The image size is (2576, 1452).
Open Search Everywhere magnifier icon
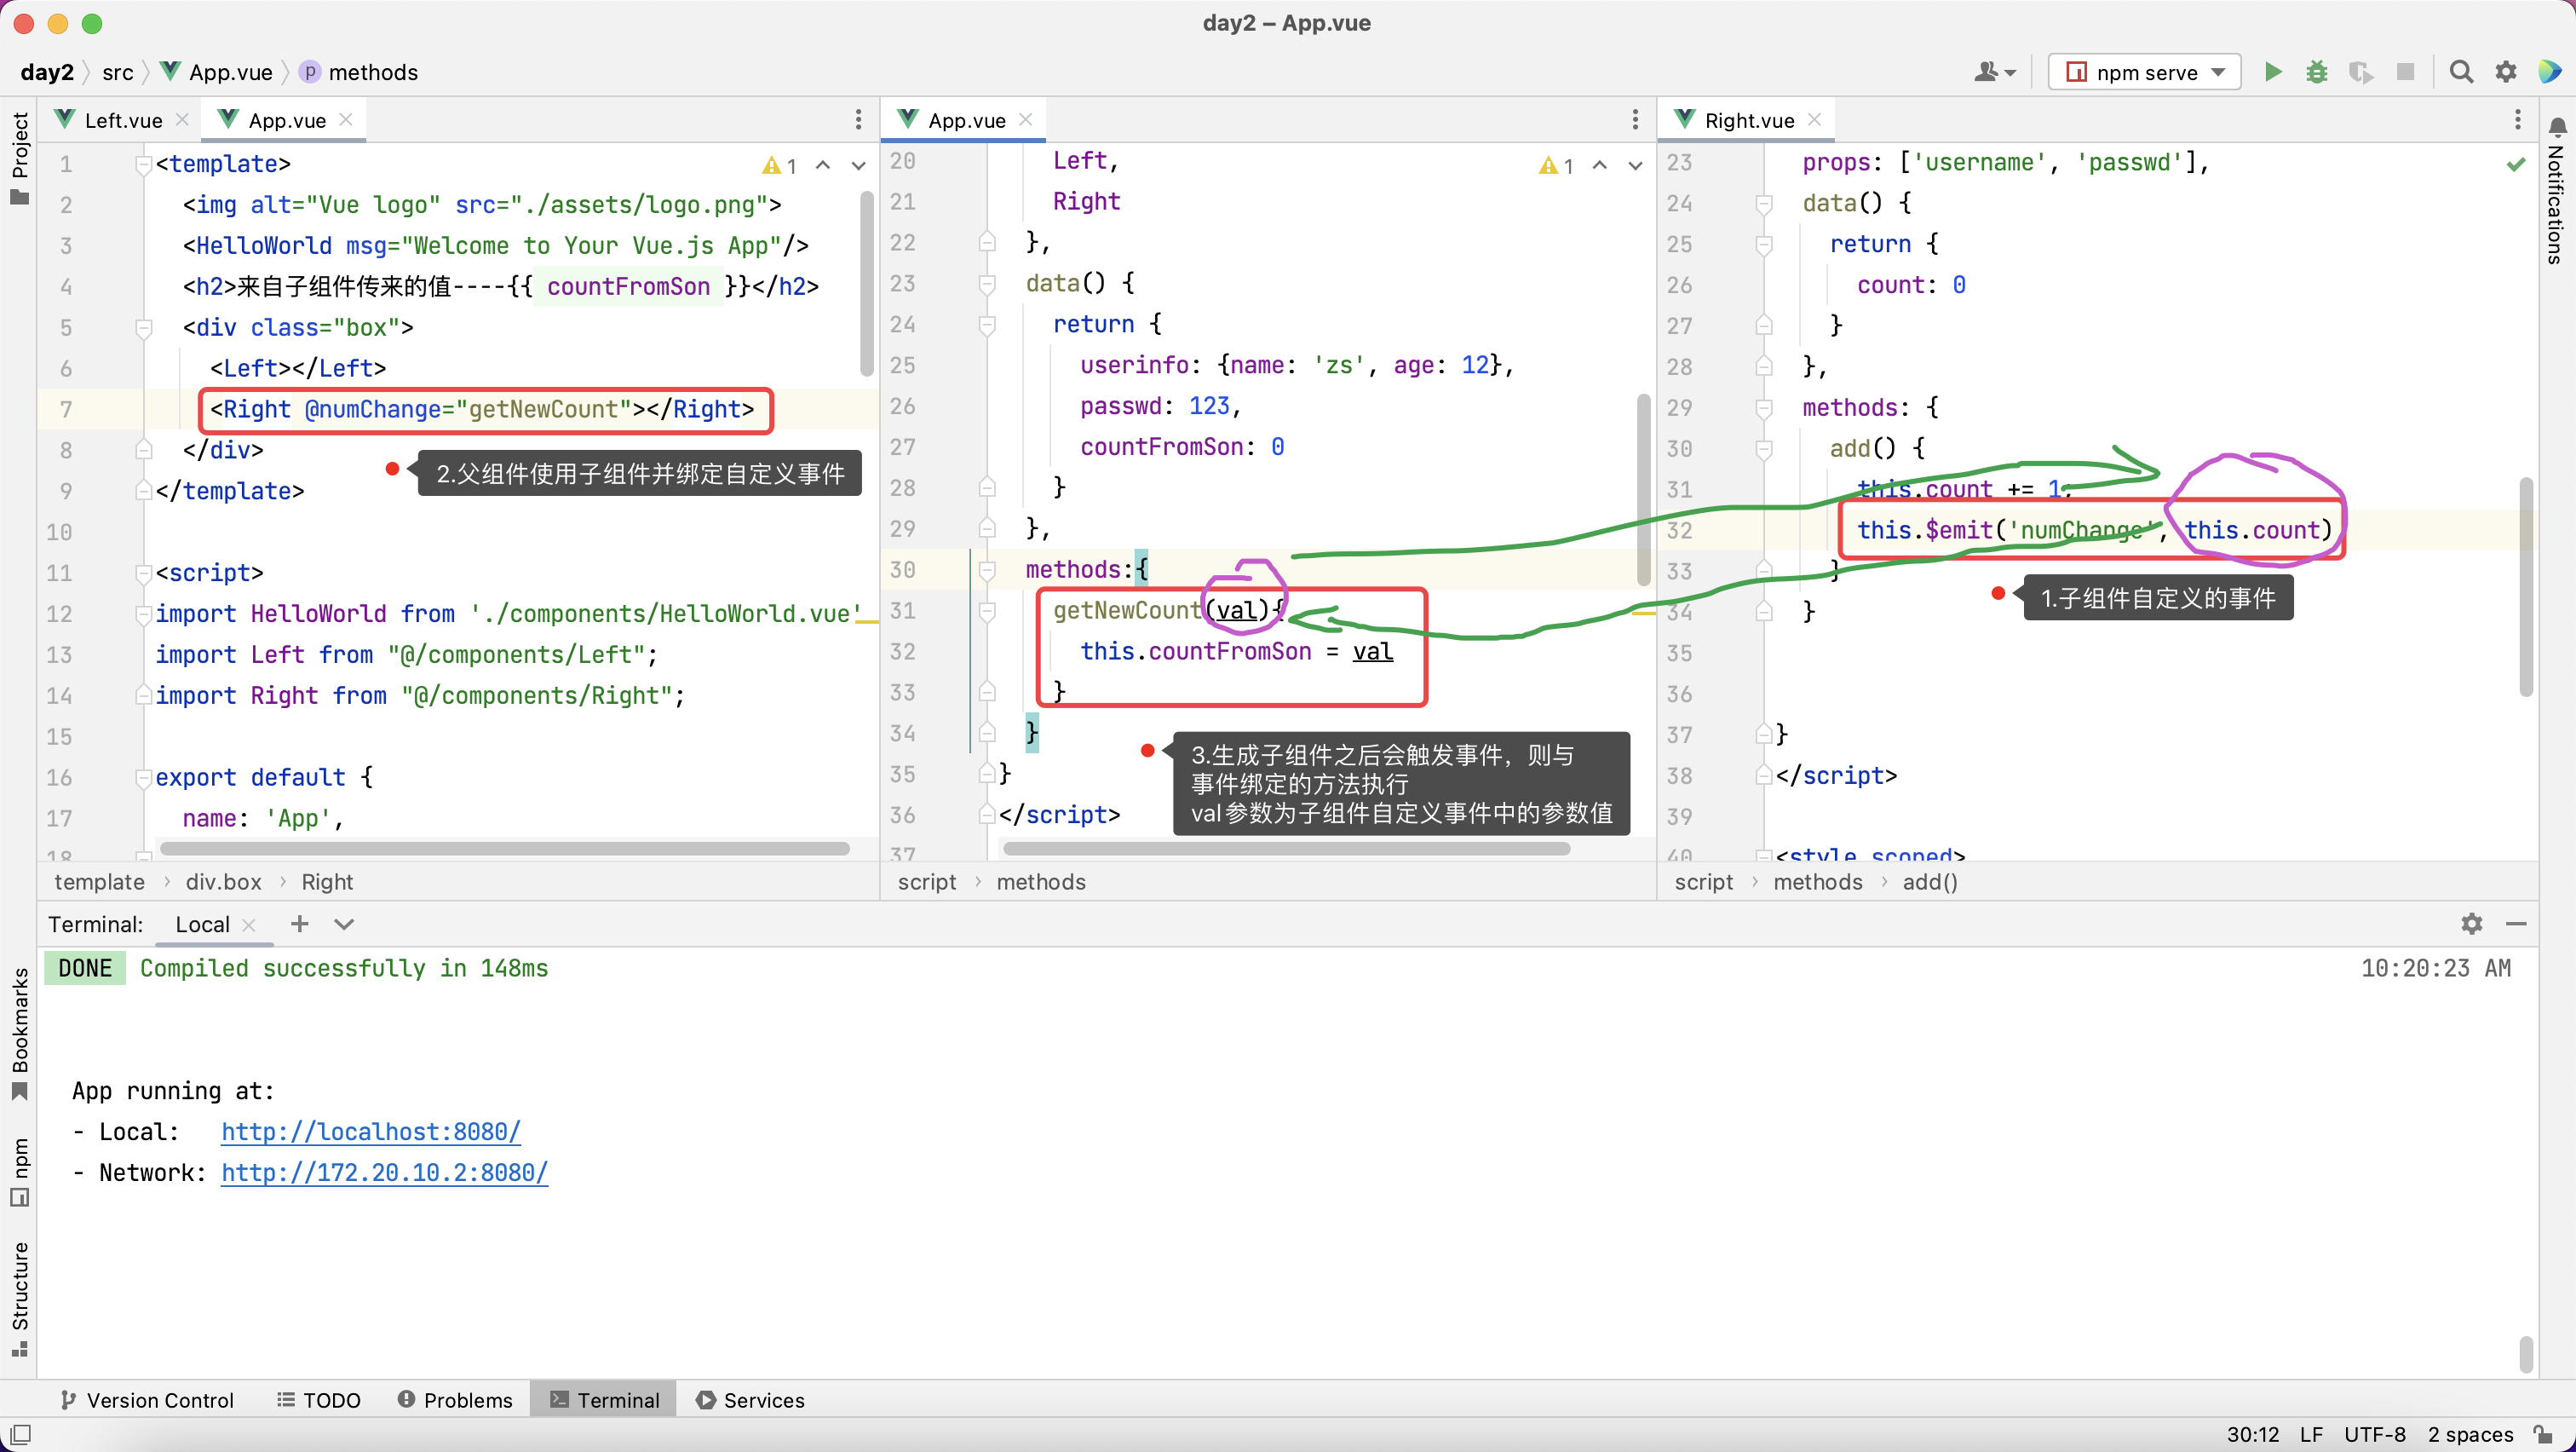pos(2461,72)
